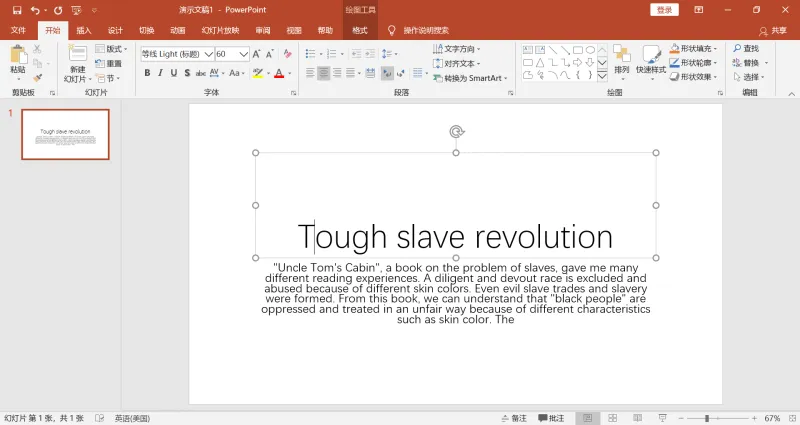
Task: Click the Comments (批注) status bar button
Action: pos(551,418)
